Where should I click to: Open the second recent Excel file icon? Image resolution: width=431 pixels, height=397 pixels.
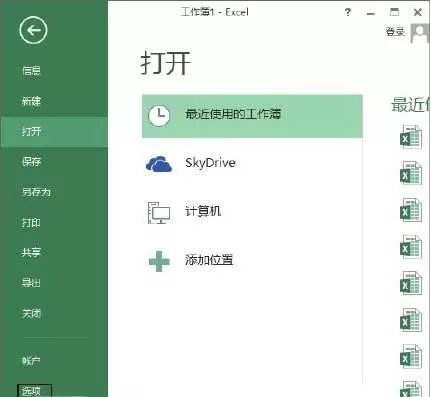click(x=411, y=174)
